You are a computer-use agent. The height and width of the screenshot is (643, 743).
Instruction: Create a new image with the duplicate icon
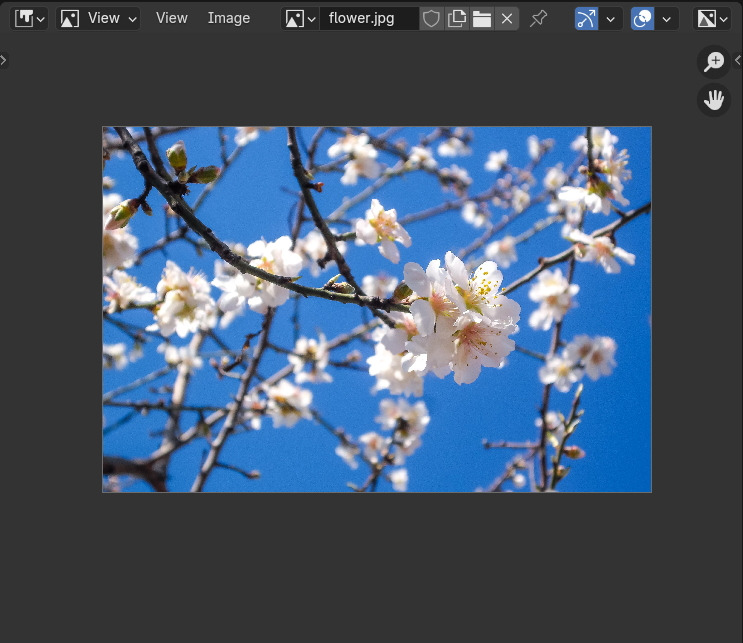click(457, 19)
